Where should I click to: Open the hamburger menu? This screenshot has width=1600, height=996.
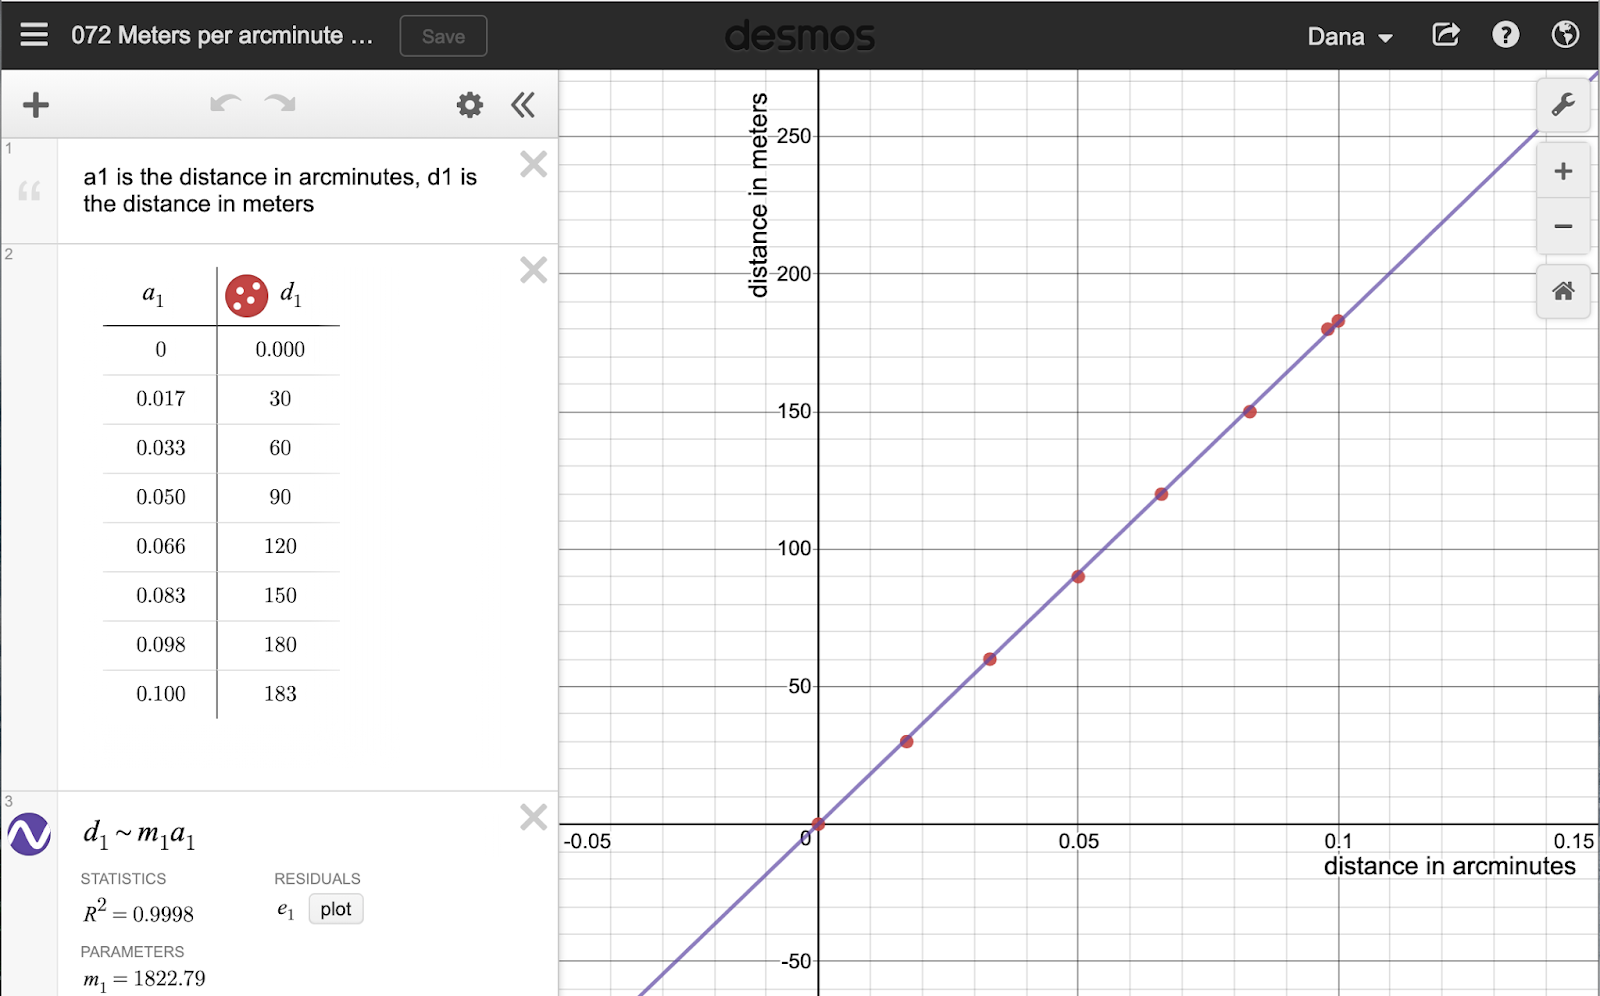point(33,34)
